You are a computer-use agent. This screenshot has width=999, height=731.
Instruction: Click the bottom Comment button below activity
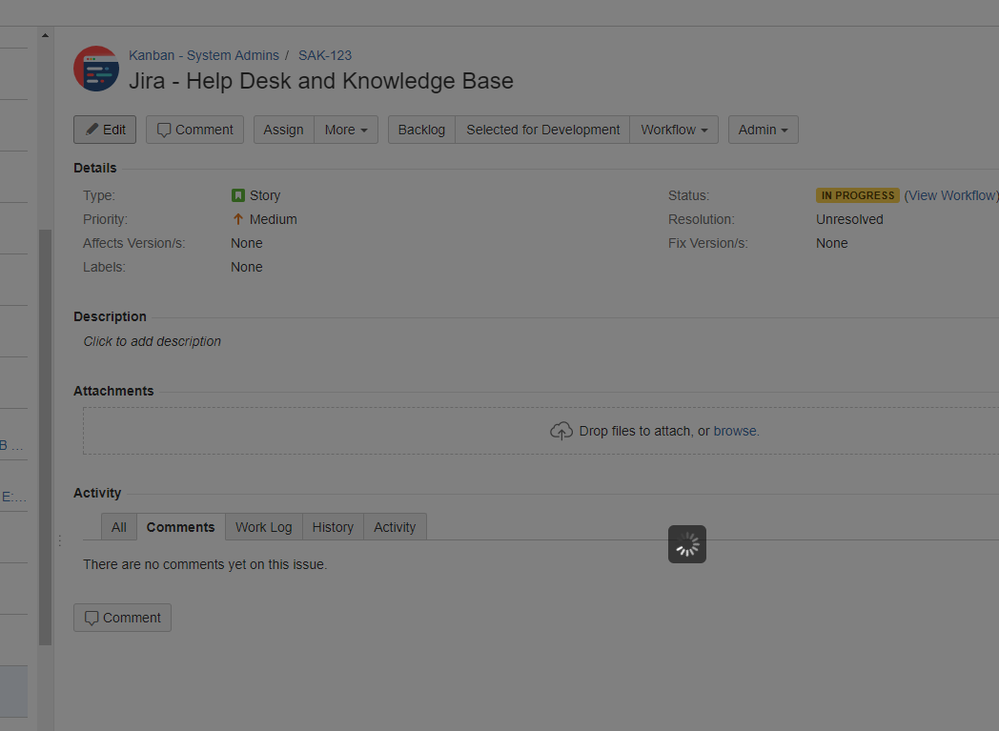[x=122, y=618]
